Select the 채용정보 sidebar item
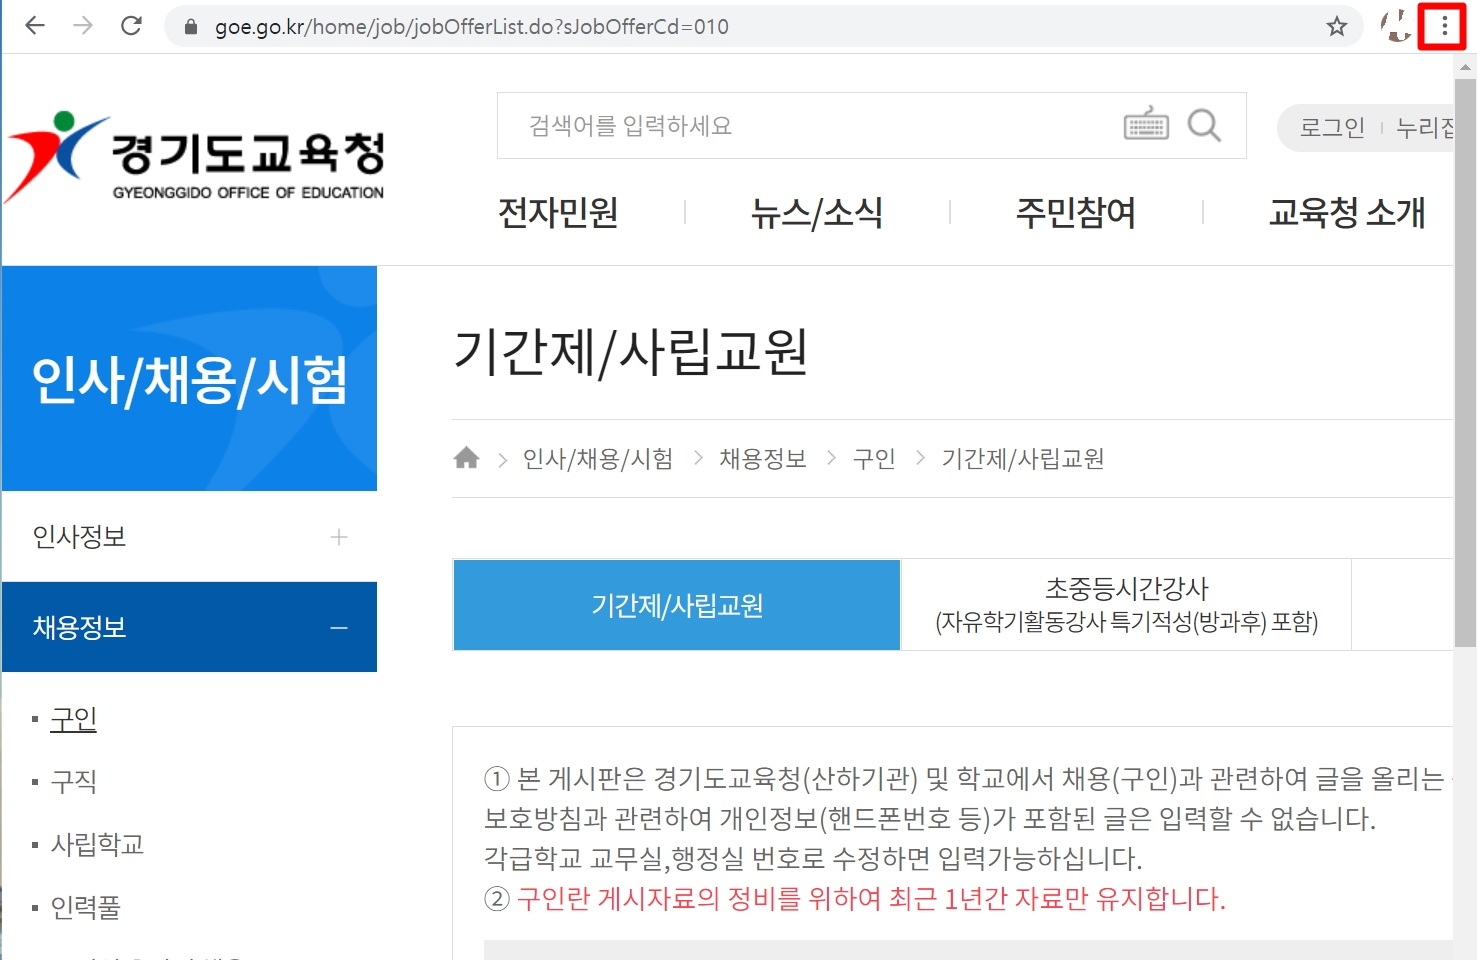 click(189, 627)
